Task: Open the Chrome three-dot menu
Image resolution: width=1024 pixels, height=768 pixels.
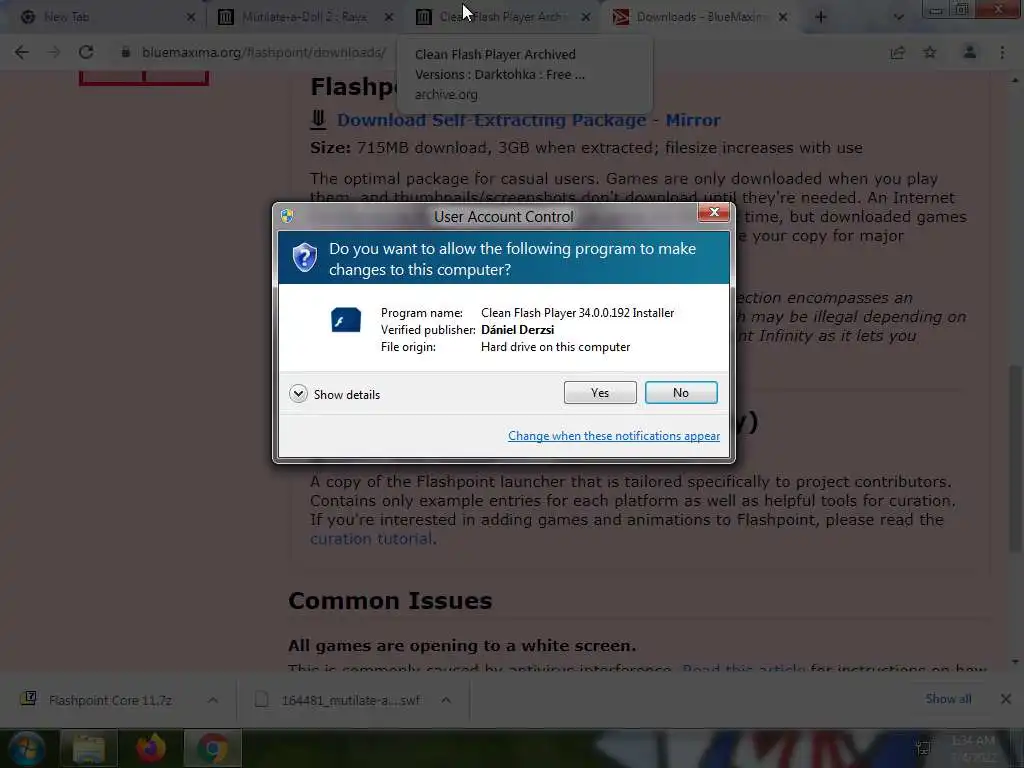Action: click(1002, 52)
